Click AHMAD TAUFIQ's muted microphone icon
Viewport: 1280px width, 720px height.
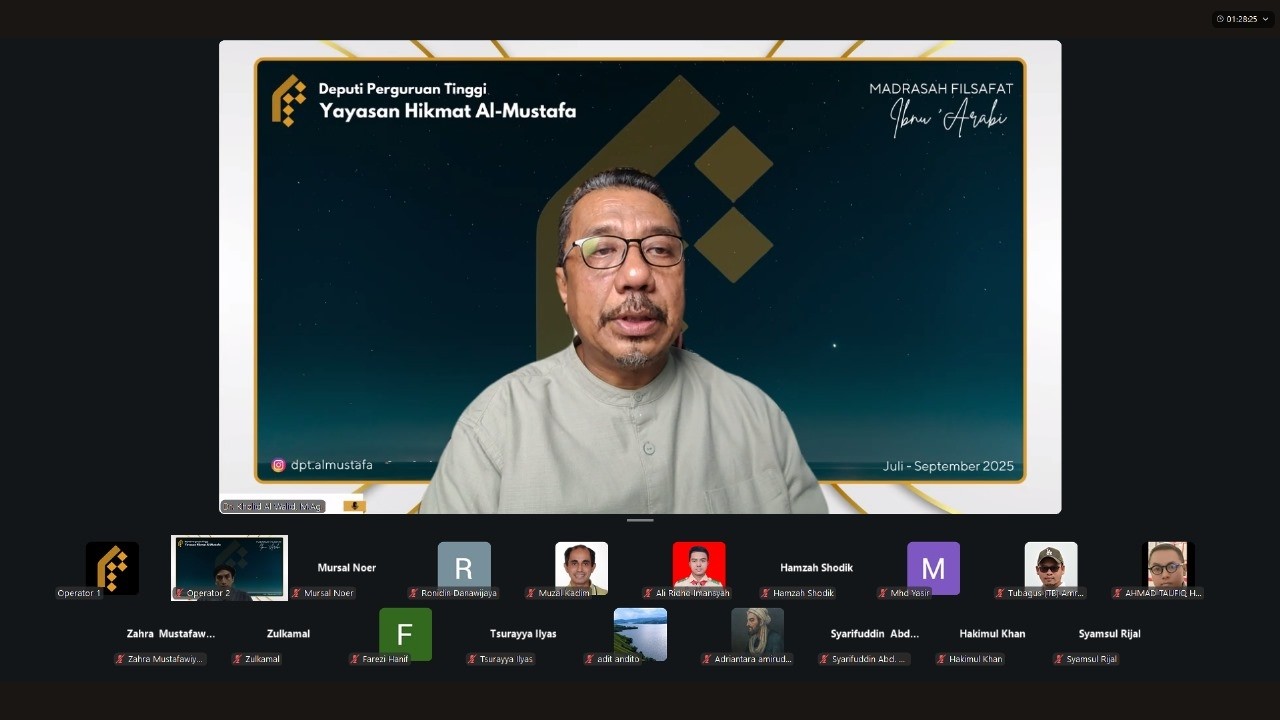click(x=1118, y=593)
